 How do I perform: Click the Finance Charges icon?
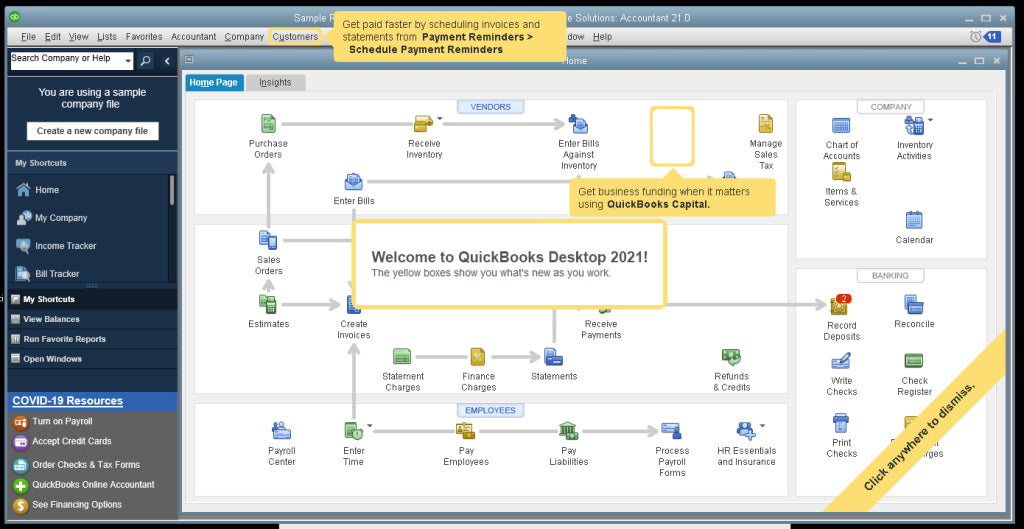[478, 357]
